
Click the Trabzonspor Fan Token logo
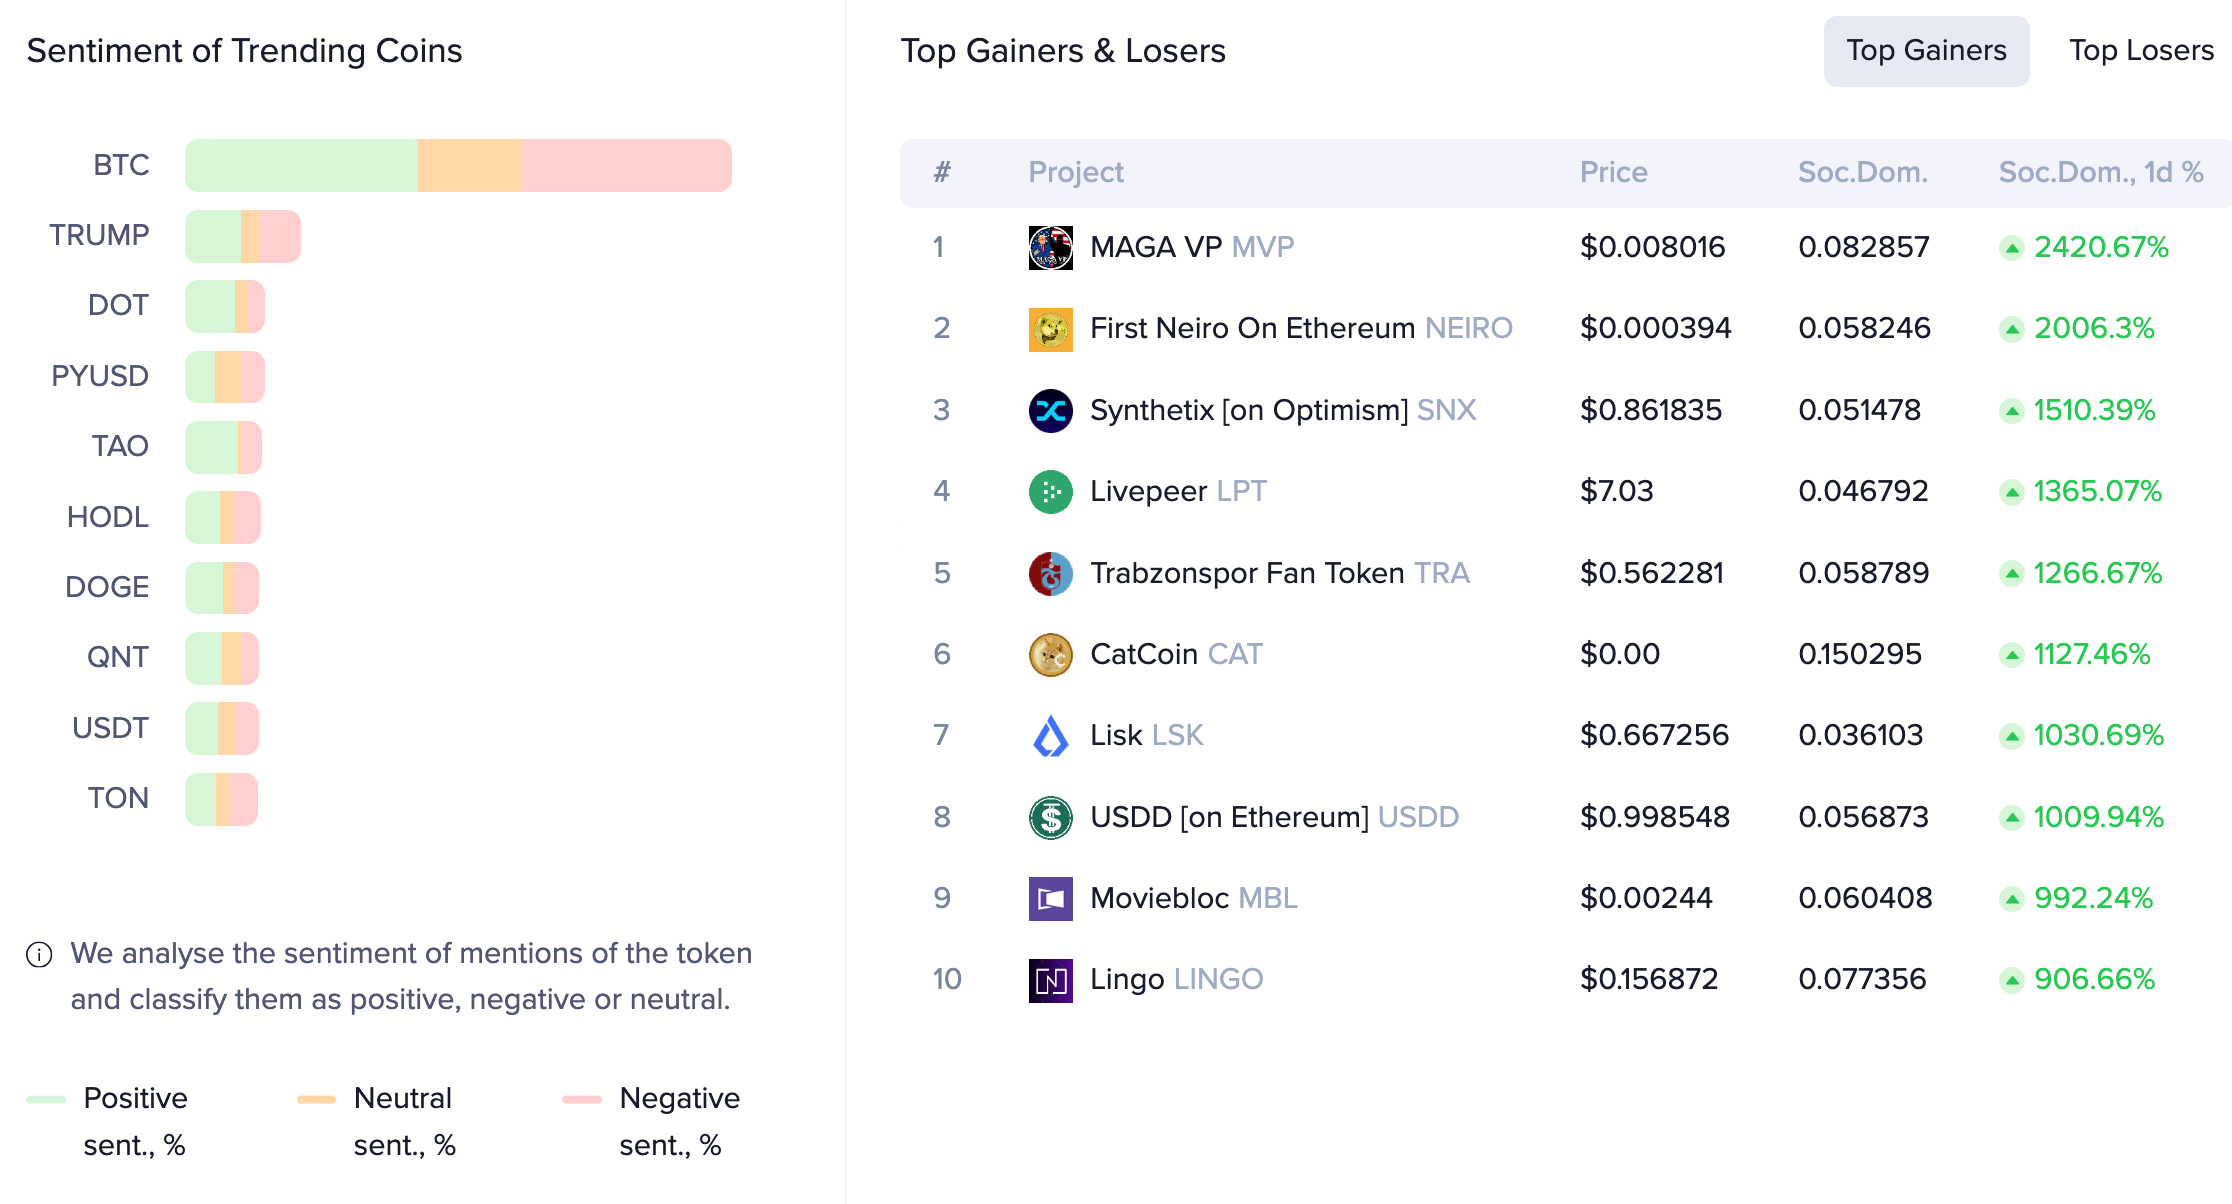1050,573
